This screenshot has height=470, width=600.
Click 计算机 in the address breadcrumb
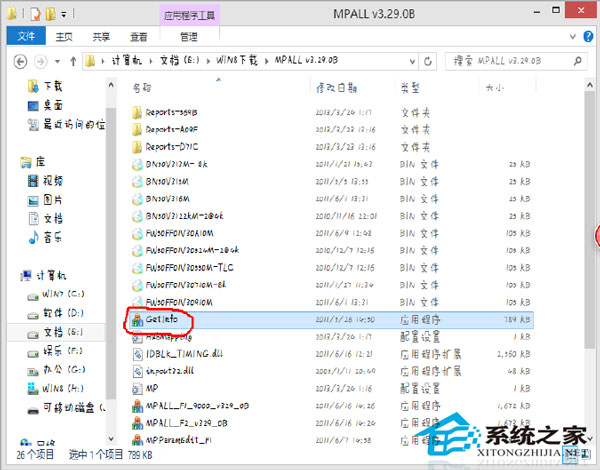click(x=127, y=60)
